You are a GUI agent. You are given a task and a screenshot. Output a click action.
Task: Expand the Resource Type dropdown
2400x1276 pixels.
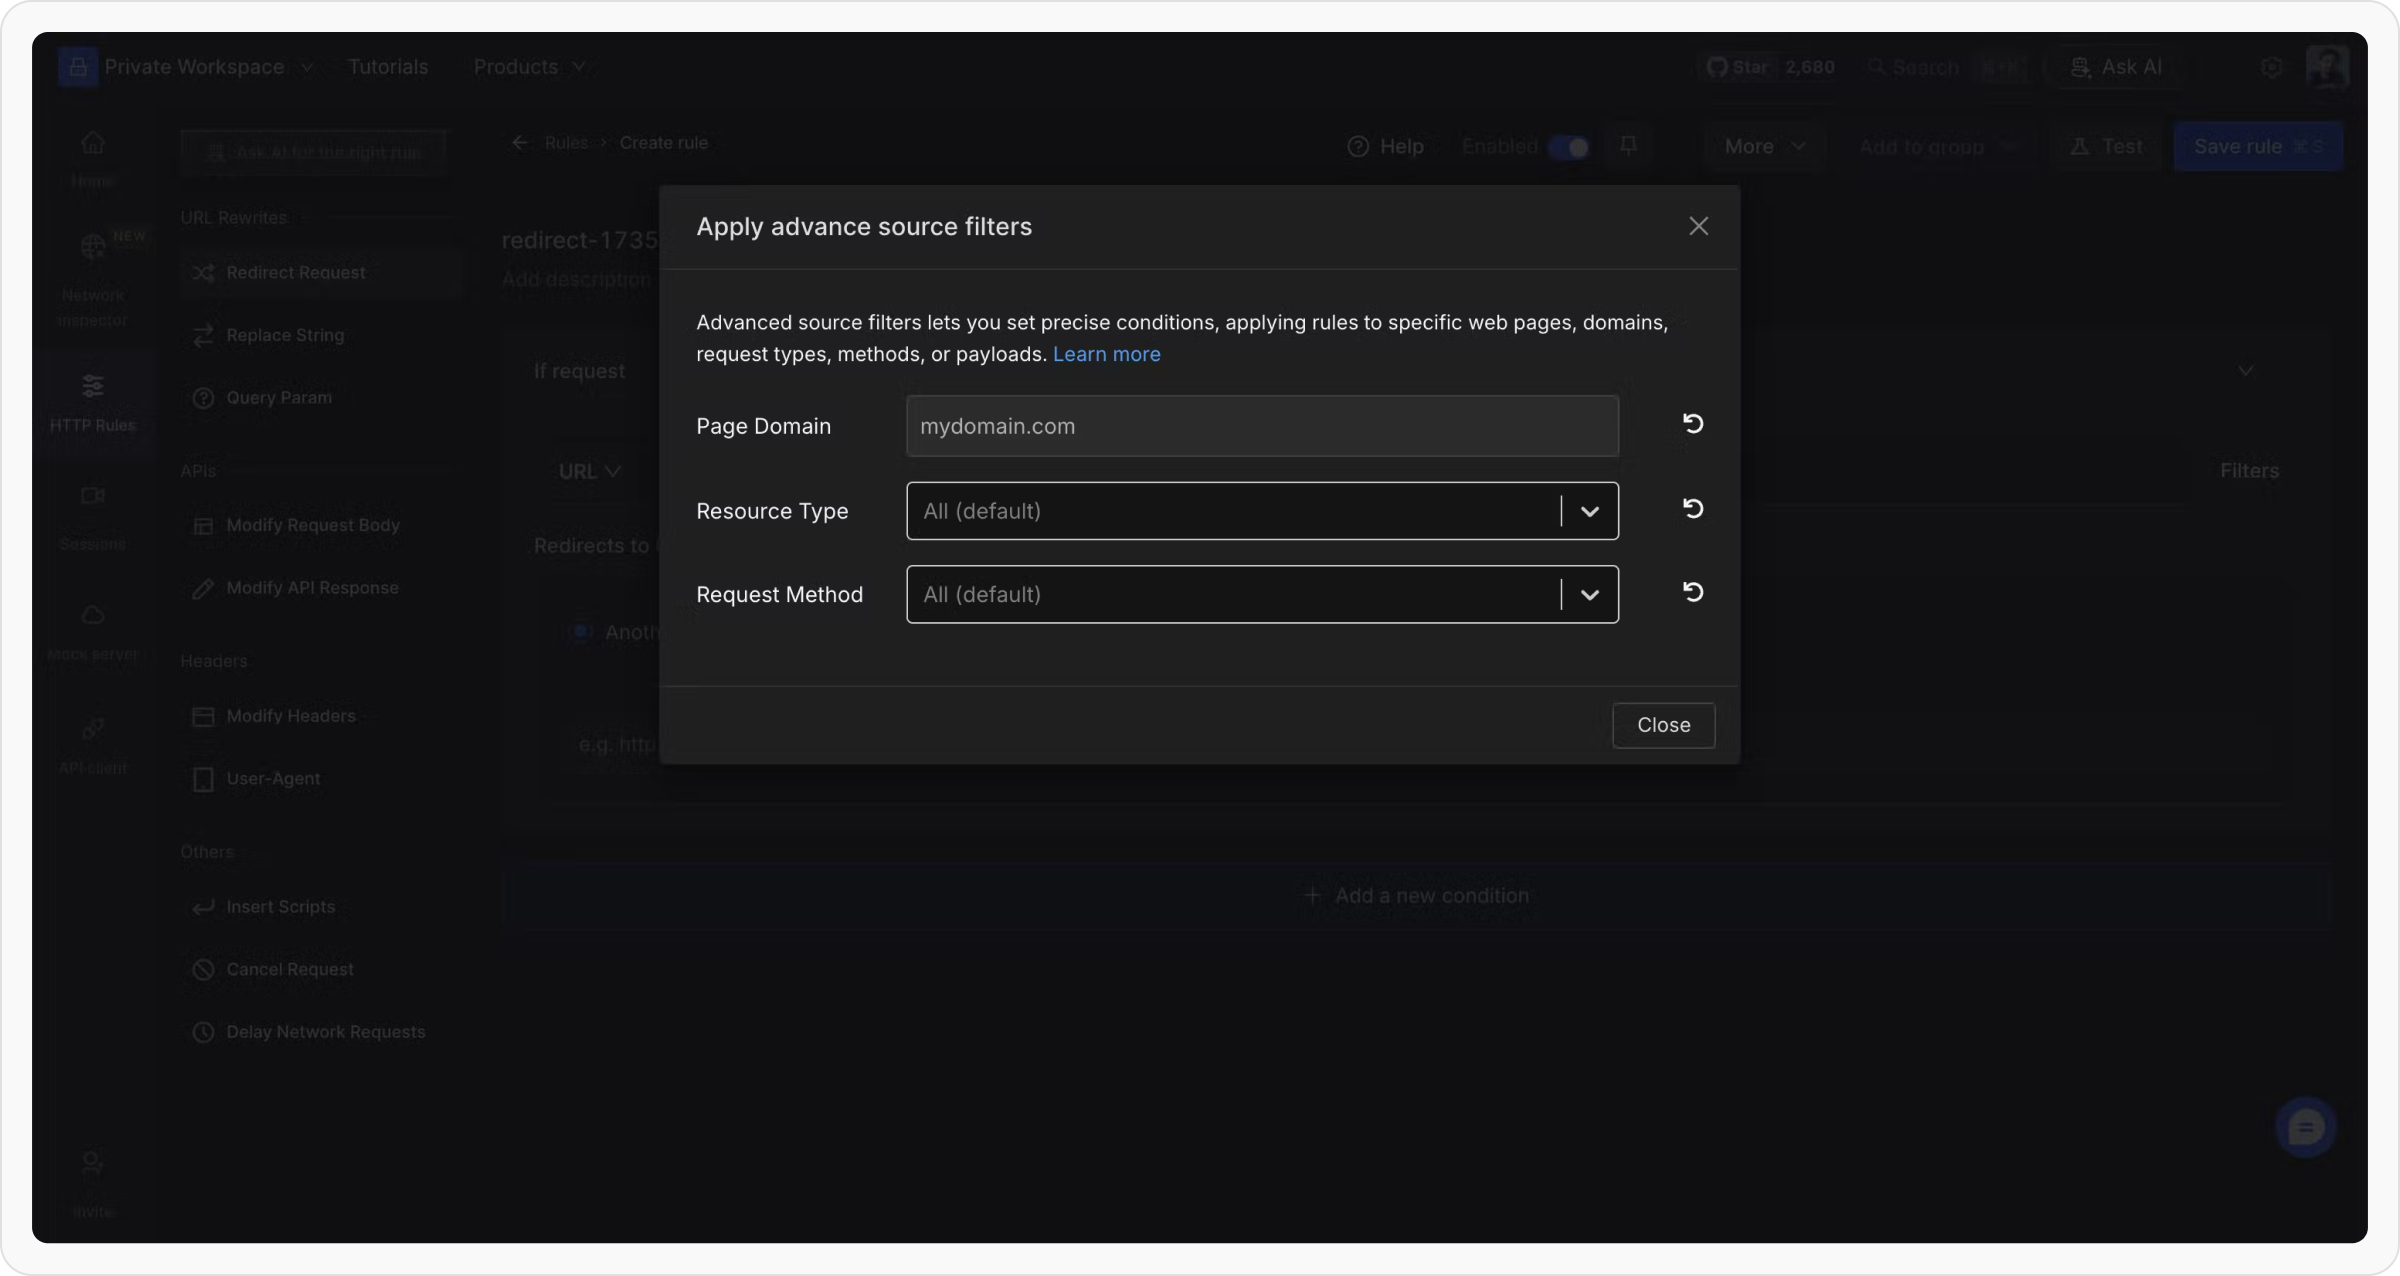tap(1589, 512)
